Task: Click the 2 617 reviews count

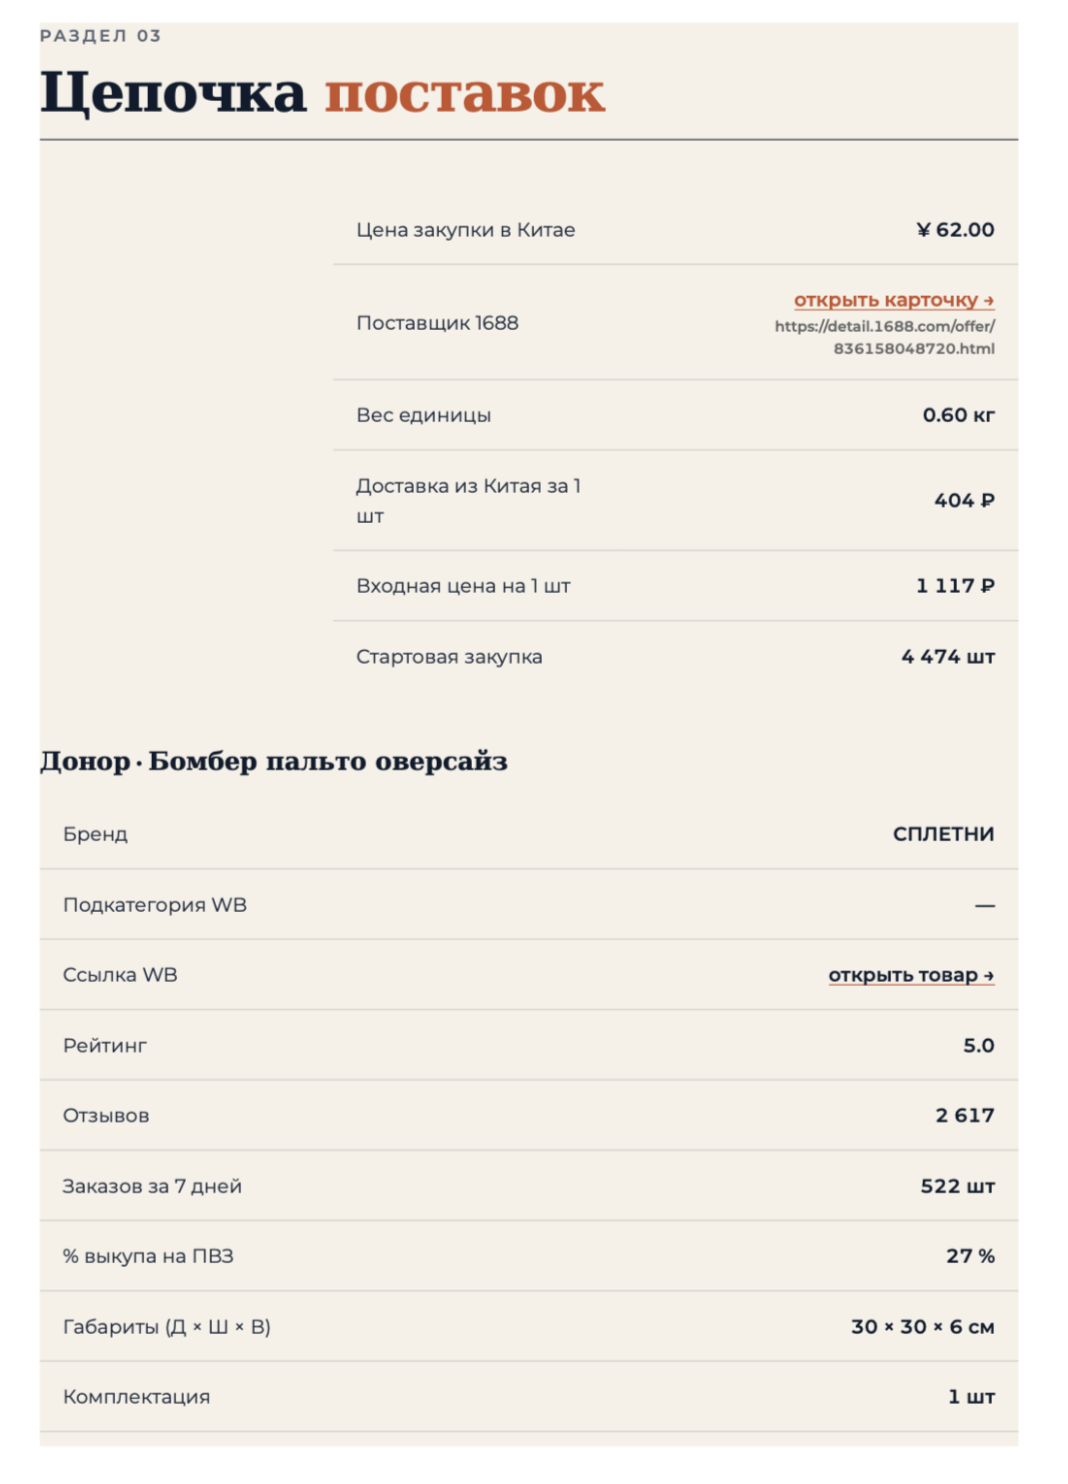Action: tap(965, 1116)
